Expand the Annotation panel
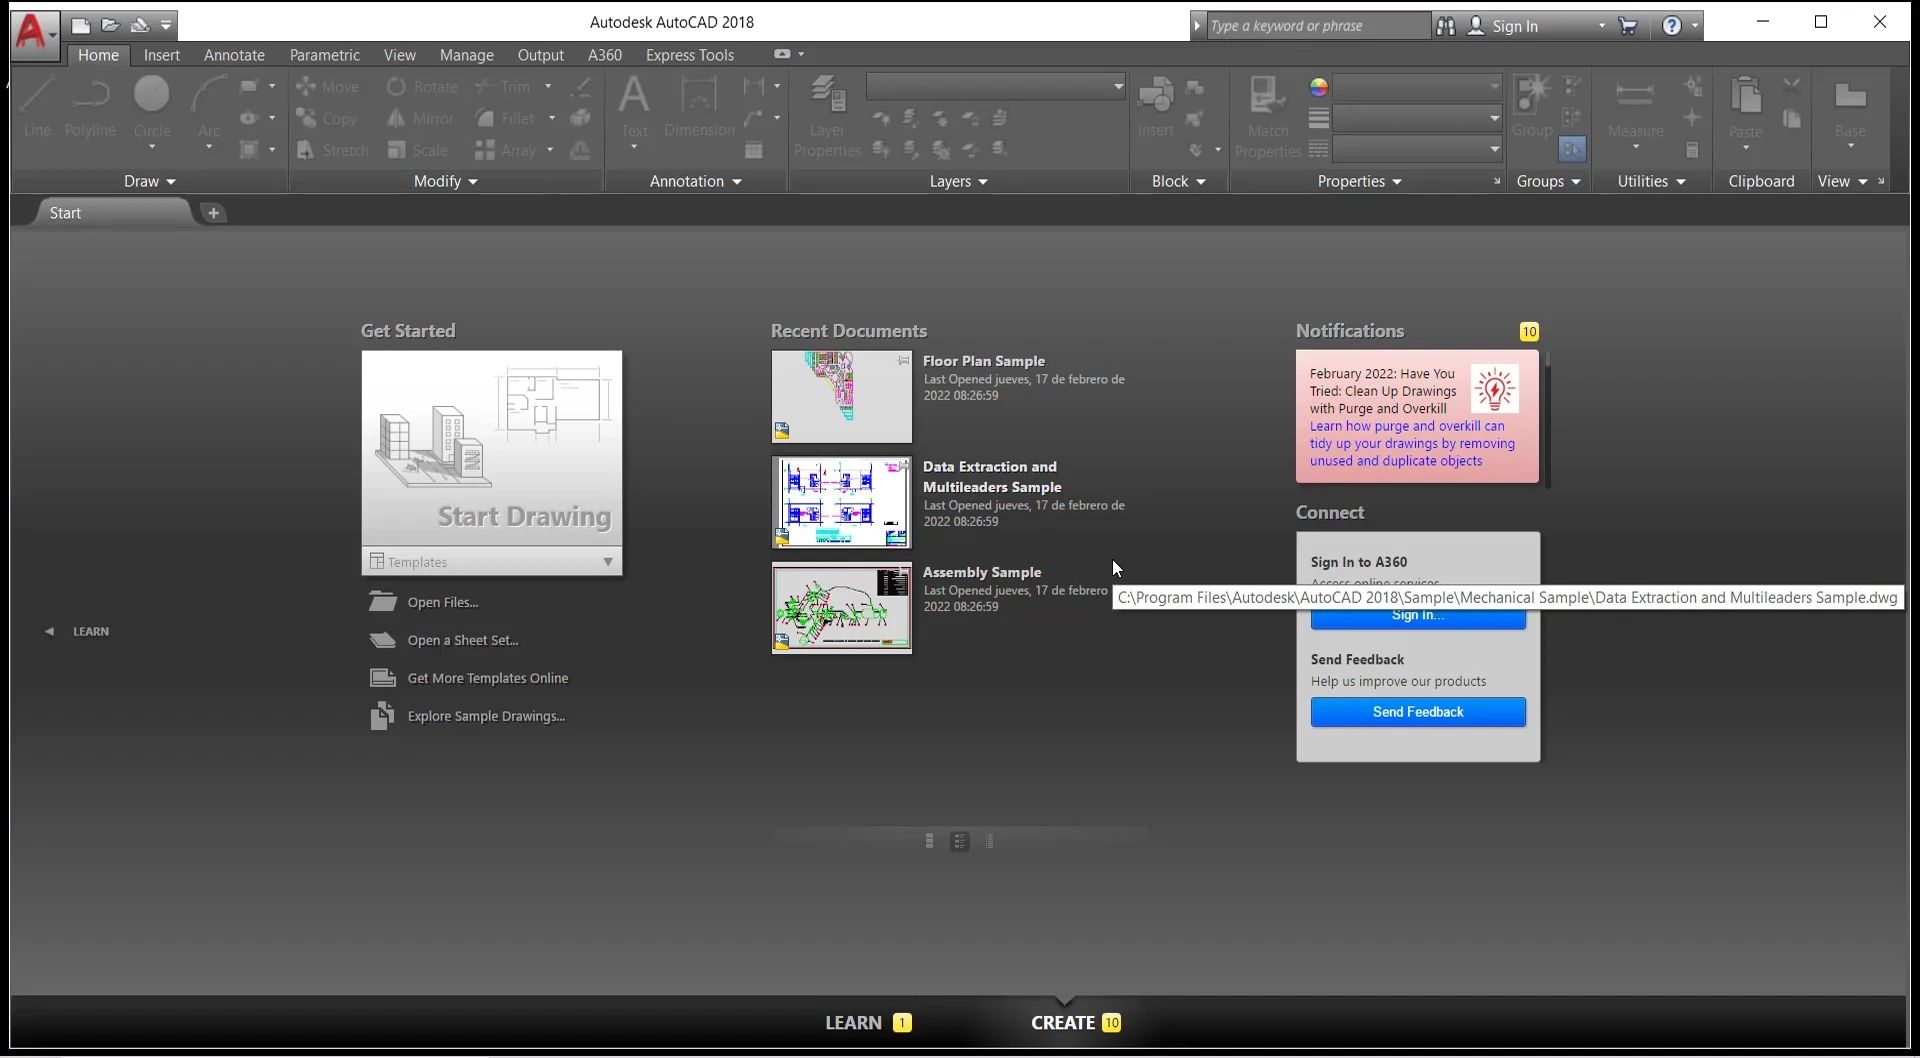 (696, 181)
